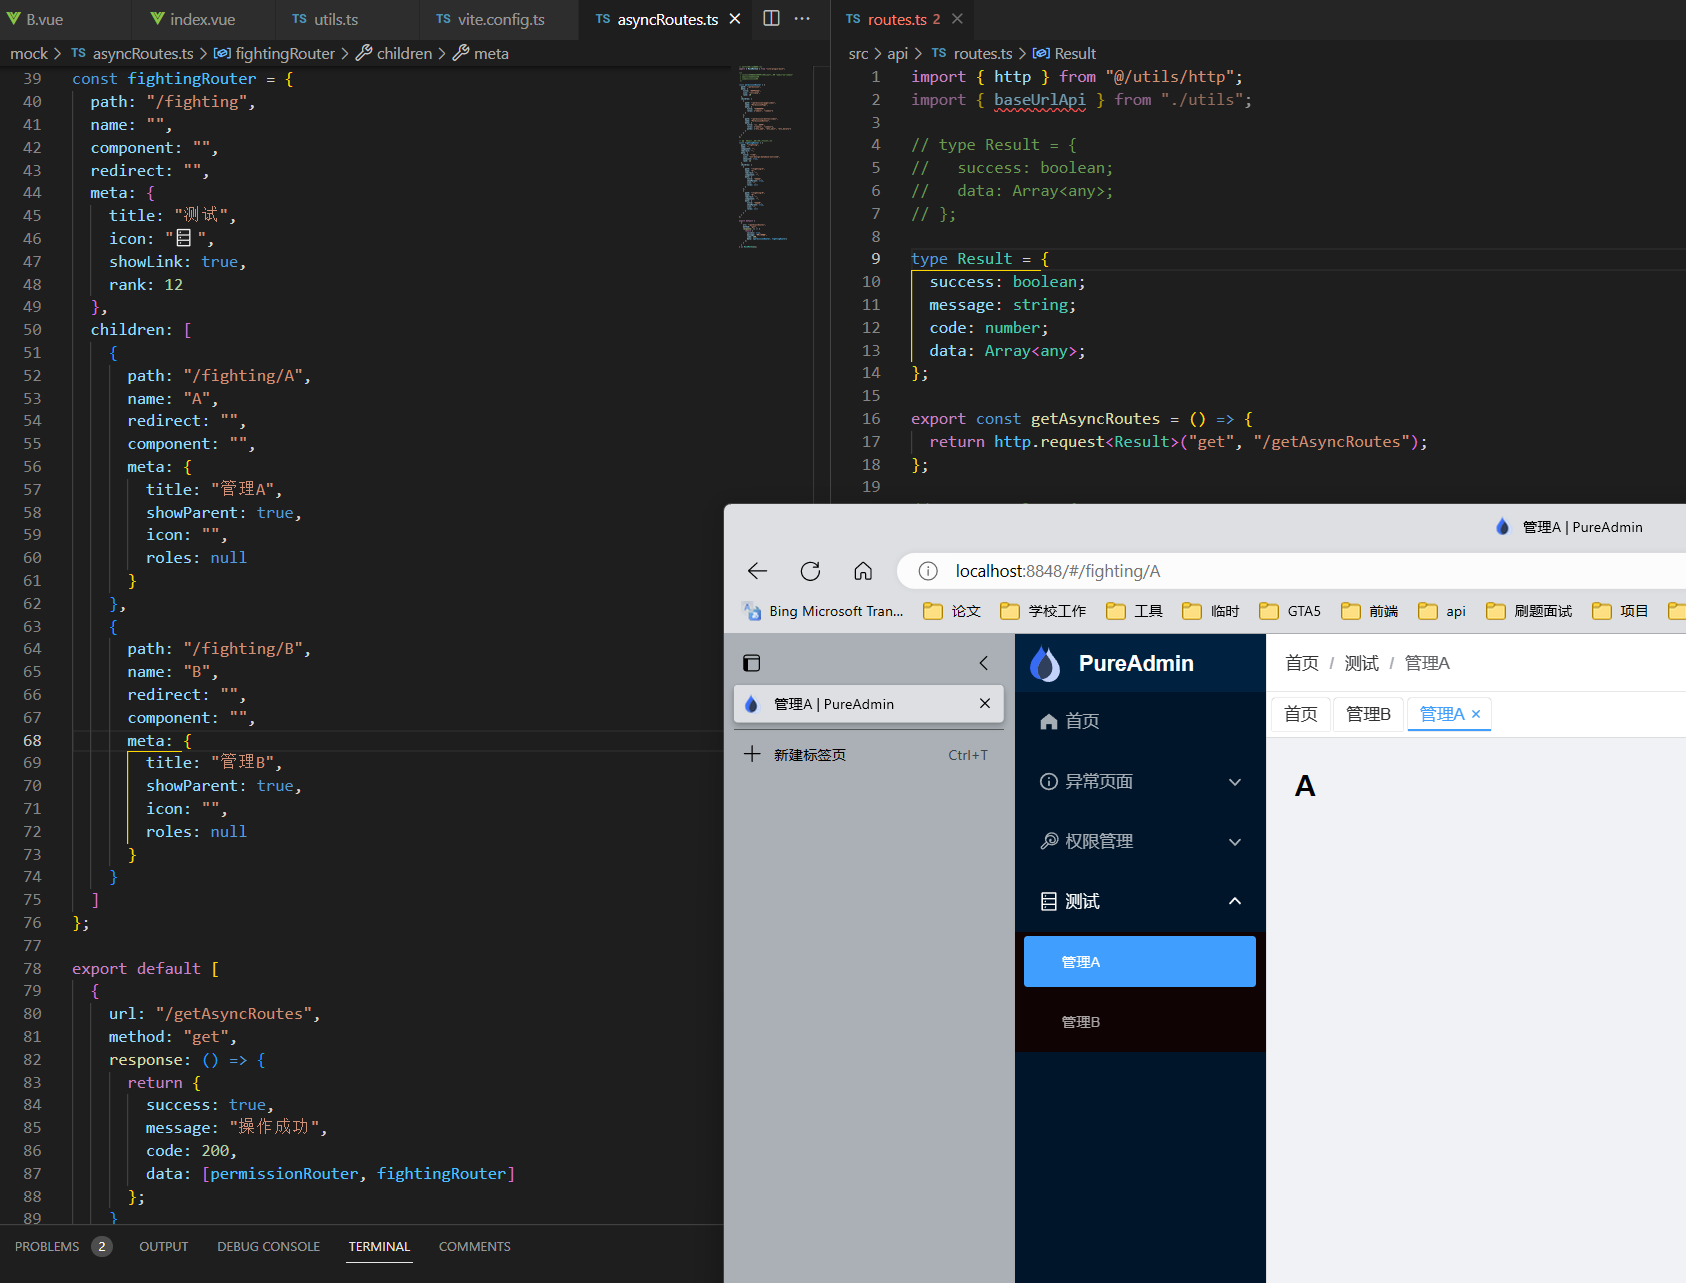Select the TERMINAL panel tab

pos(379,1246)
